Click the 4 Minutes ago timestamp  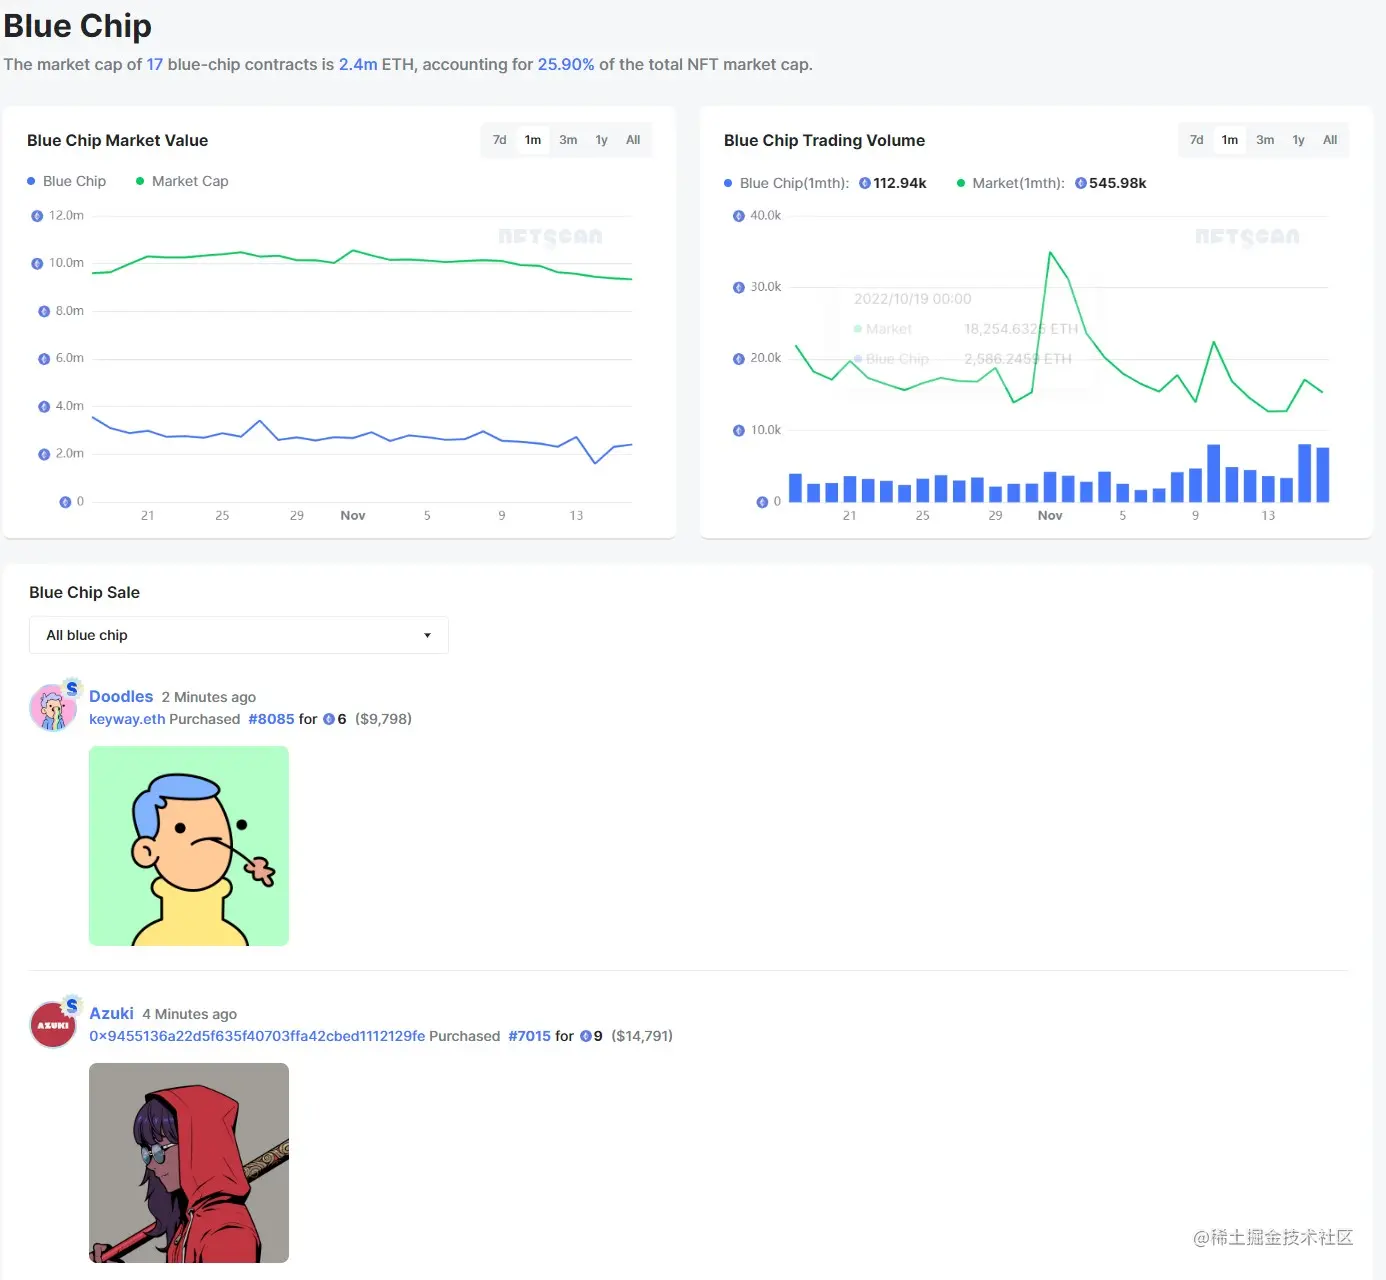click(x=190, y=1014)
